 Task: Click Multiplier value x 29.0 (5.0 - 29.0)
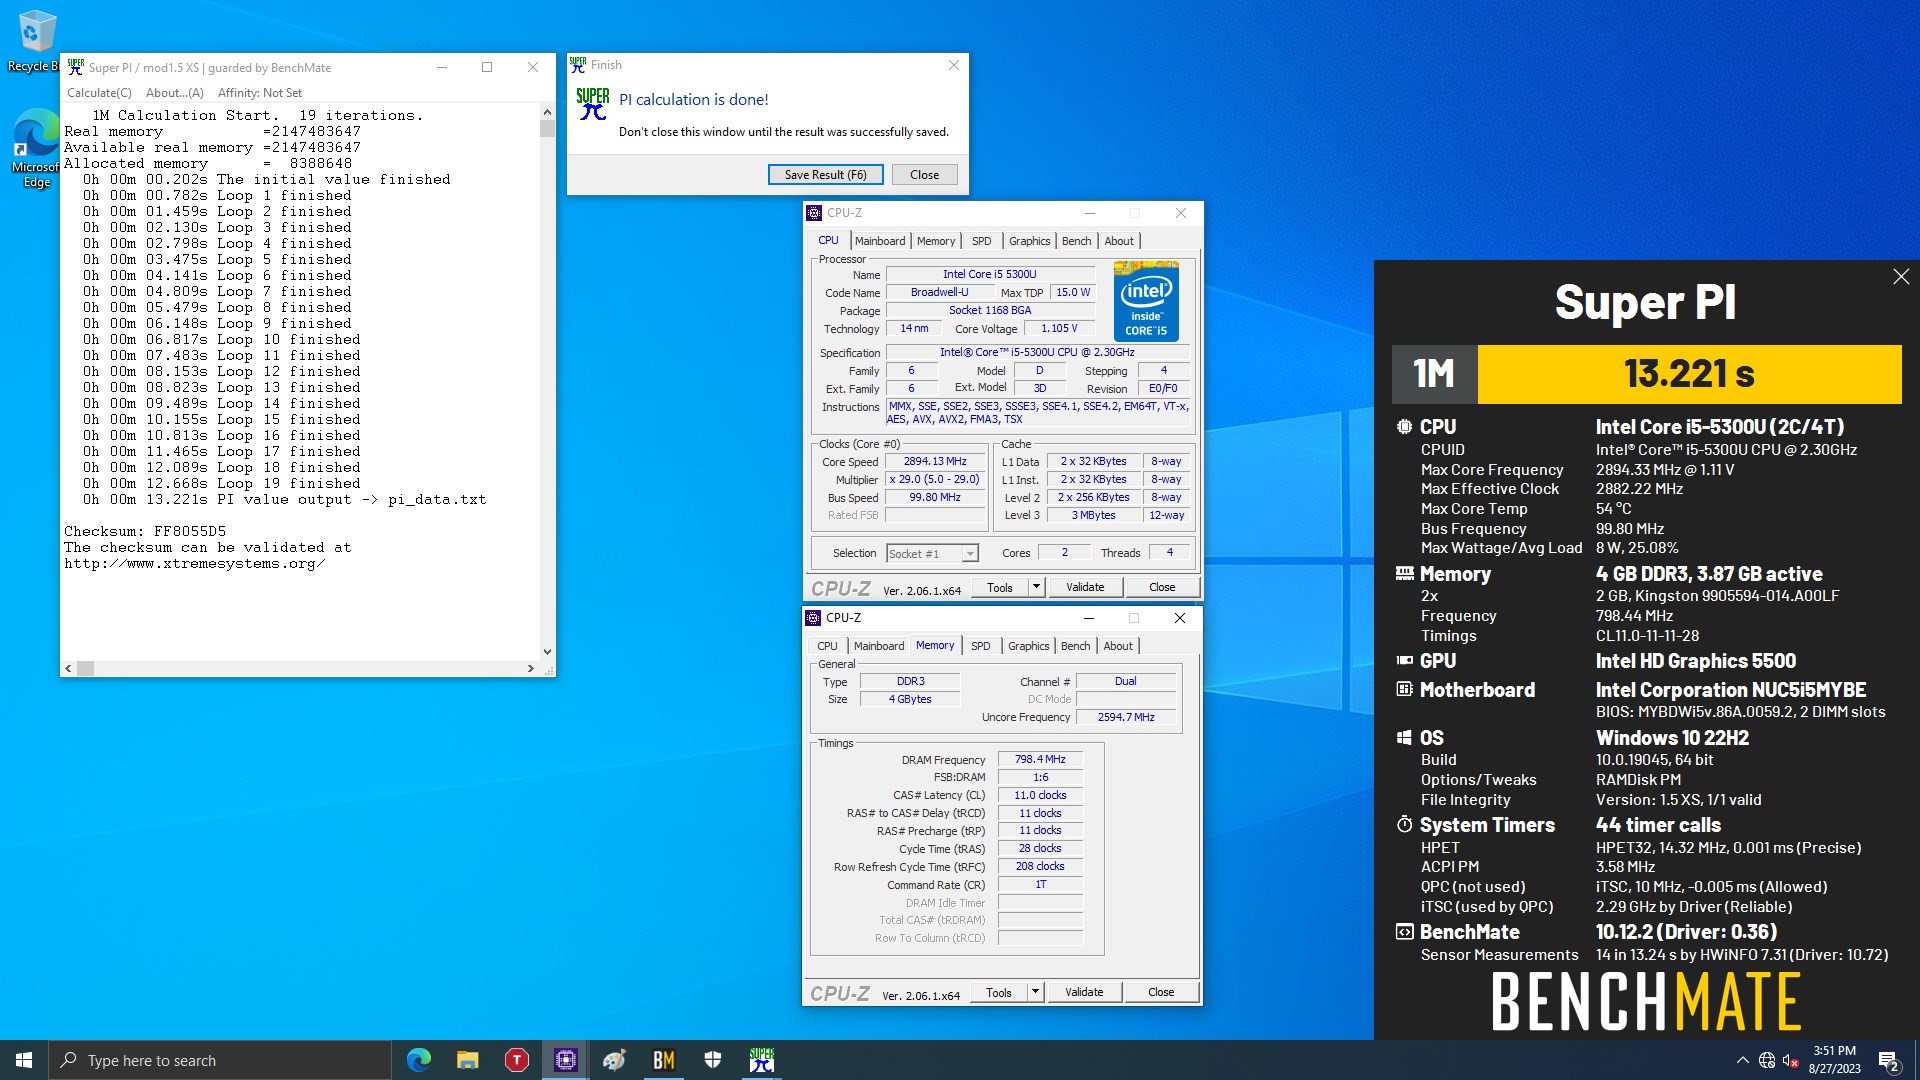(x=935, y=479)
